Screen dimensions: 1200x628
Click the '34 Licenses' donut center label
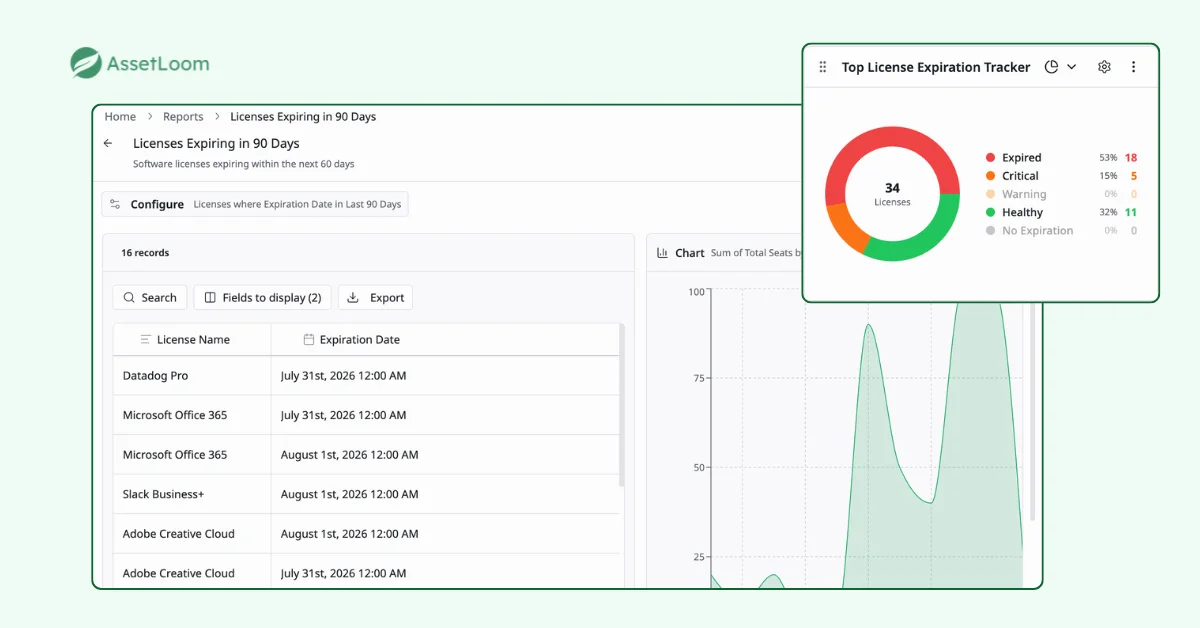(892, 194)
